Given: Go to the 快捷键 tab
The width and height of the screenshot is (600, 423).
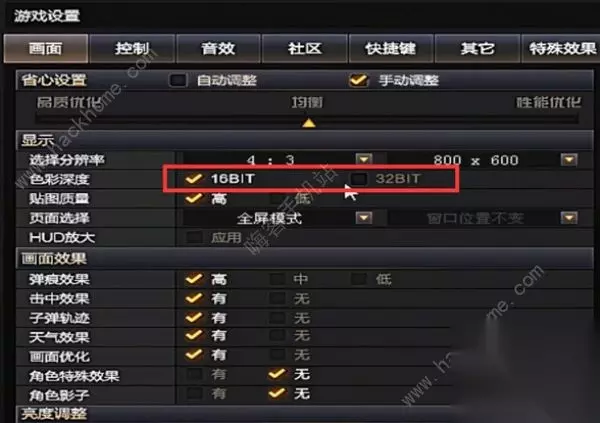Looking at the screenshot, I should [391, 49].
